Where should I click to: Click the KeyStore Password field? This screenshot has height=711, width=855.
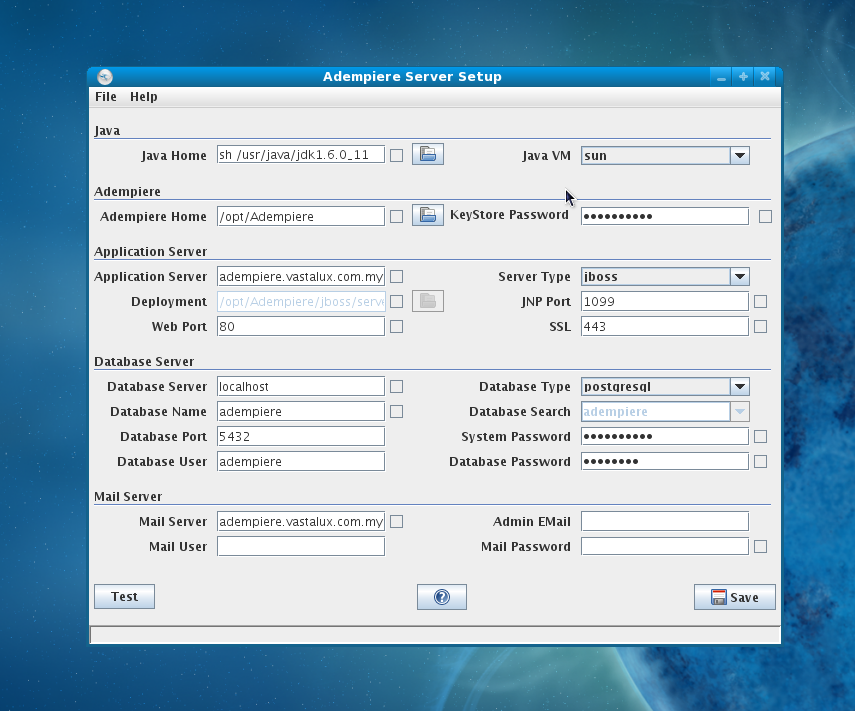pyautogui.click(x=665, y=216)
